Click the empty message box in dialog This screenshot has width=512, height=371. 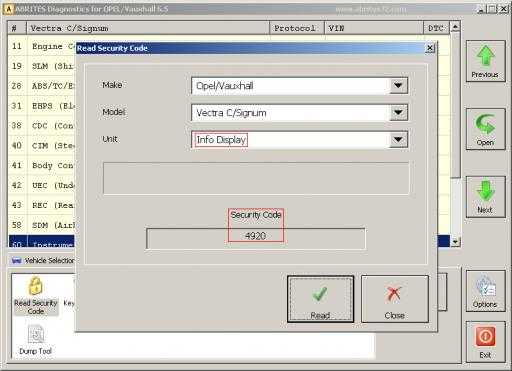click(256, 178)
